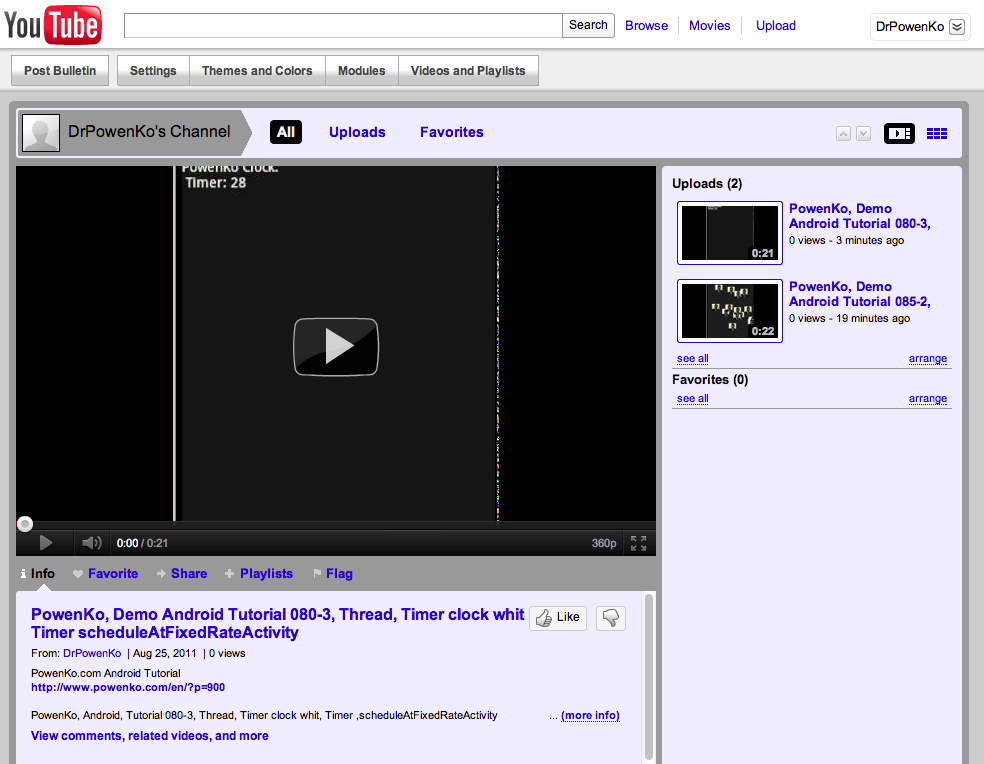Expand description with more info link
The width and height of the screenshot is (984, 764).
(590, 716)
